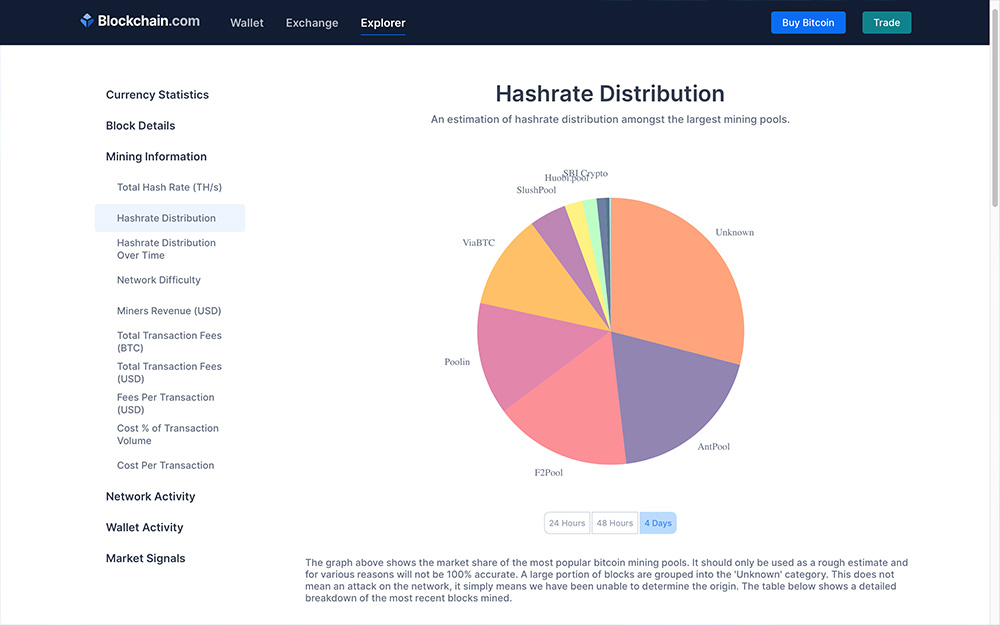Viewport: 1000px width, 625px height.
Task: Click the F2Pool chart label
Action: (548, 473)
